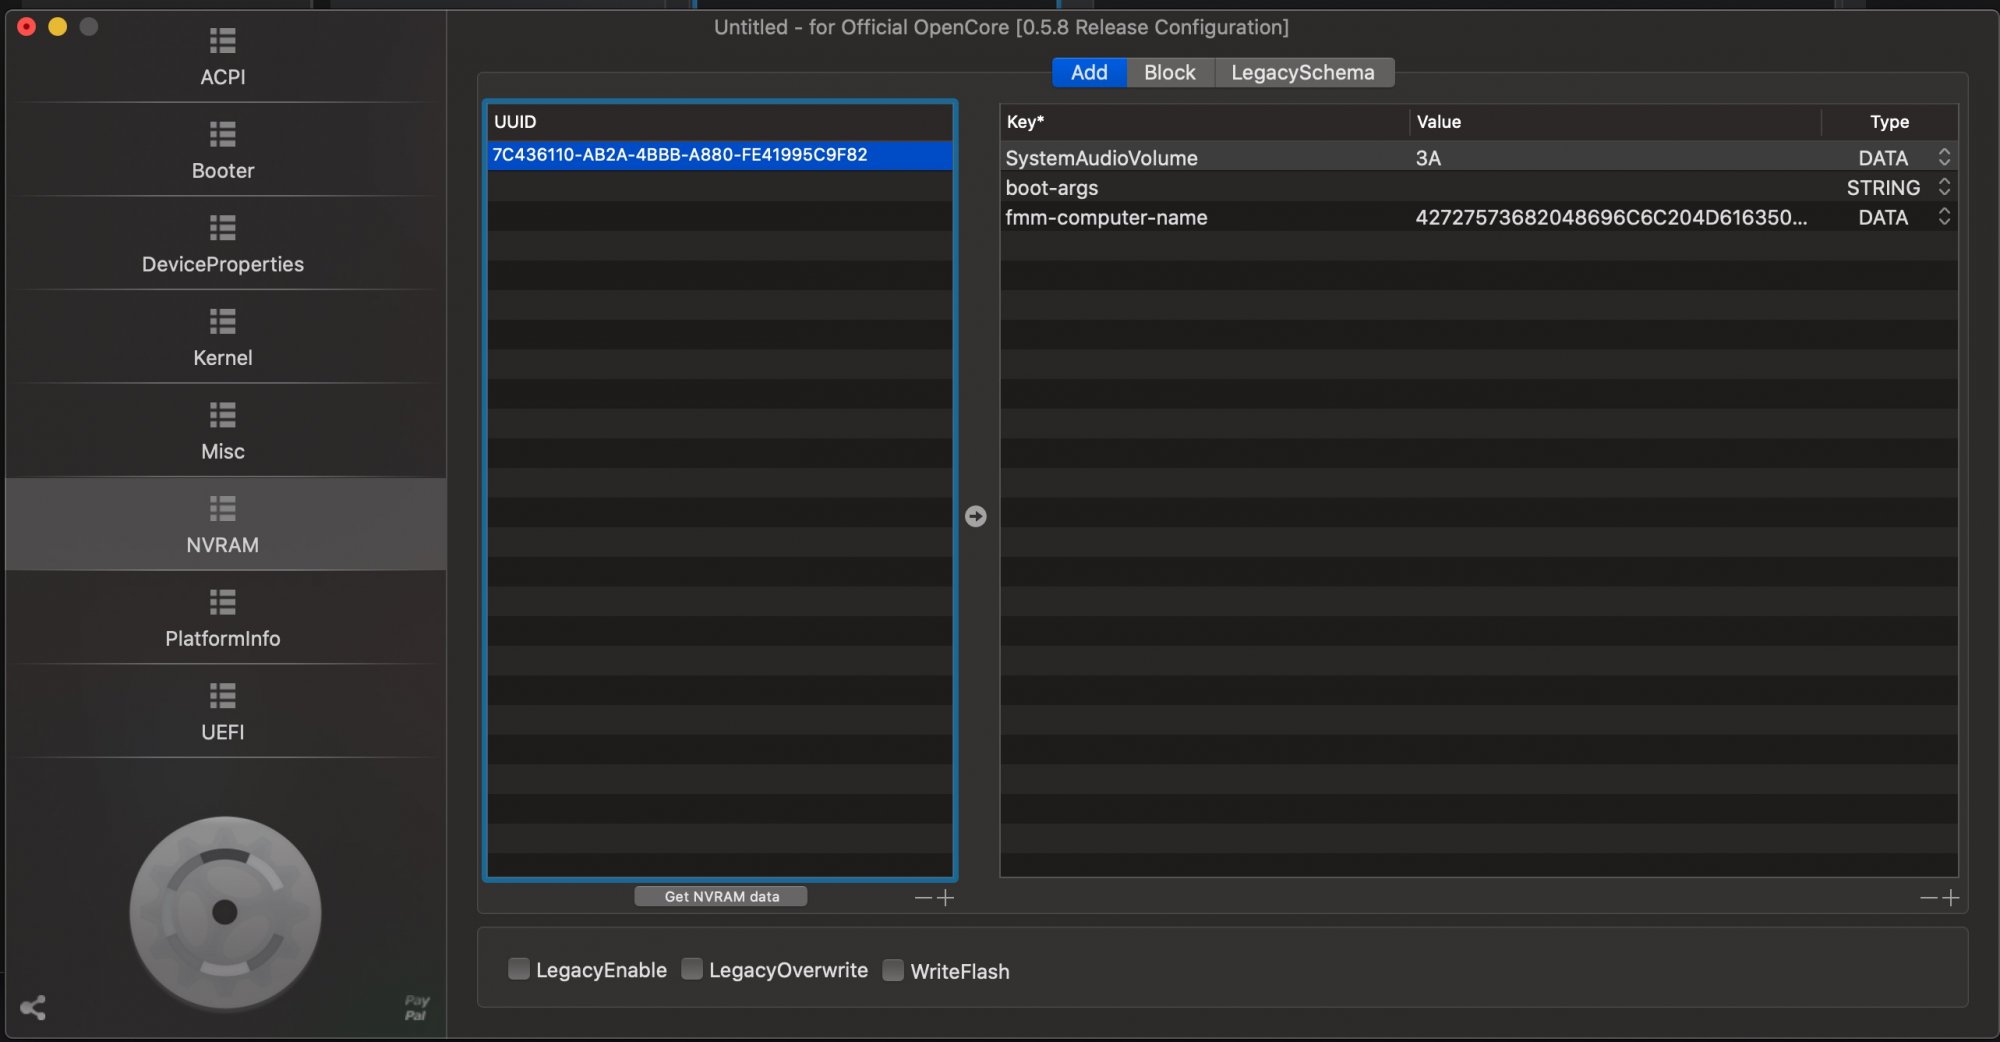Image resolution: width=2000 pixels, height=1042 pixels.
Task: Change the boot-args type from STRING
Action: [1944, 187]
